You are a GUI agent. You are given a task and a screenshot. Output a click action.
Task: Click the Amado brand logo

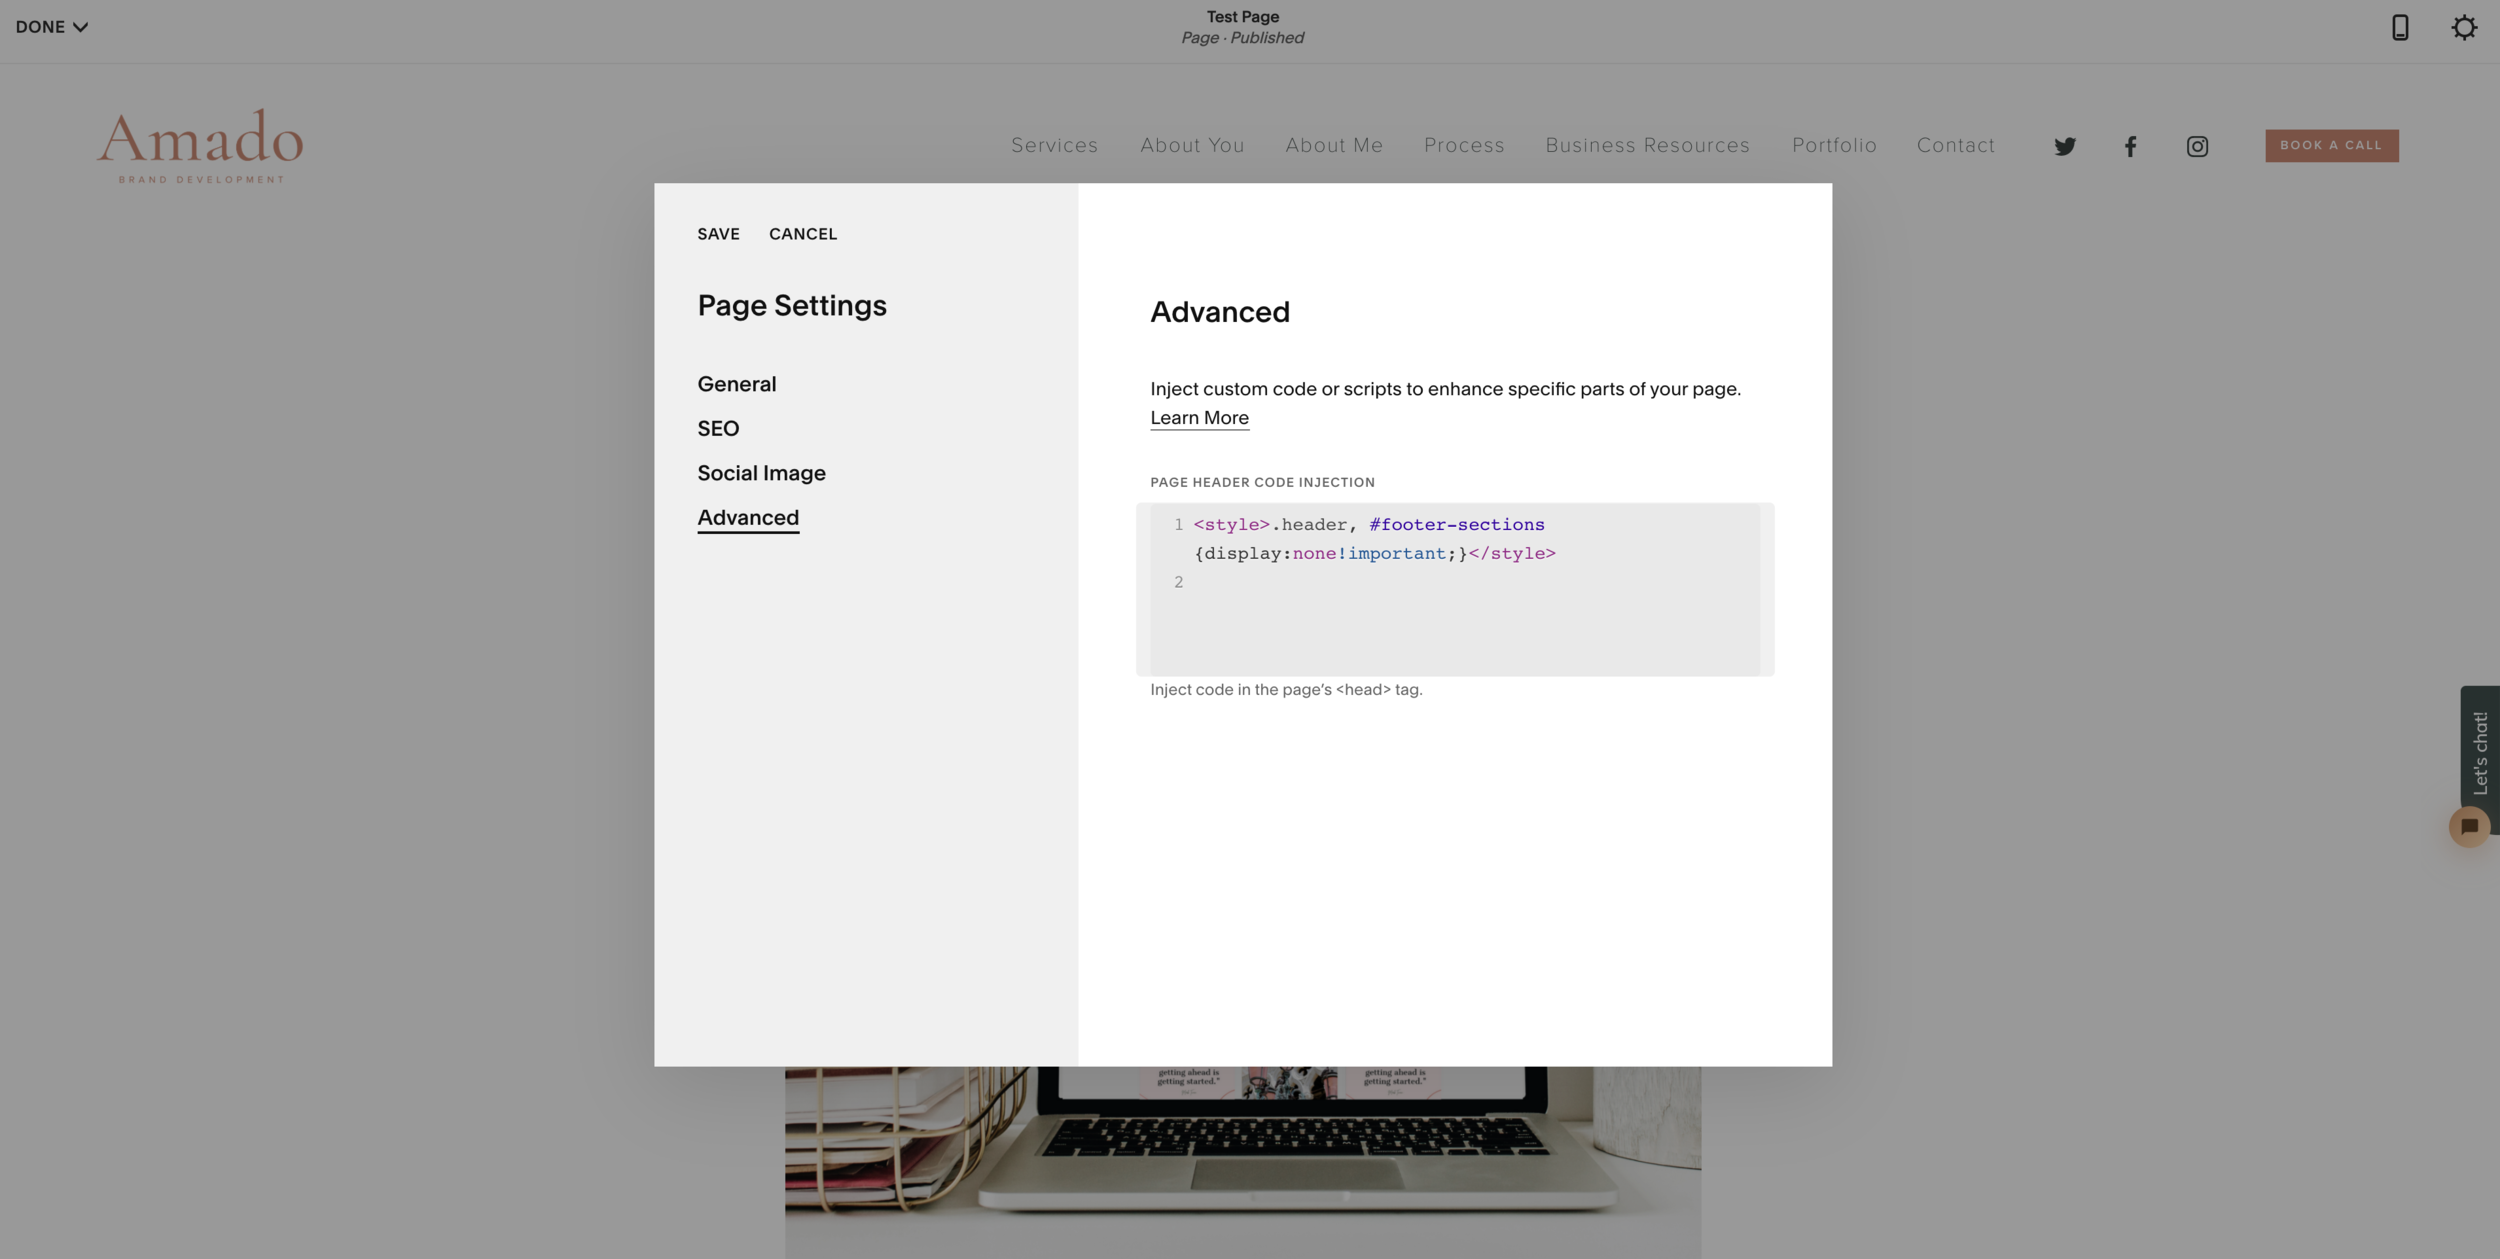200,145
